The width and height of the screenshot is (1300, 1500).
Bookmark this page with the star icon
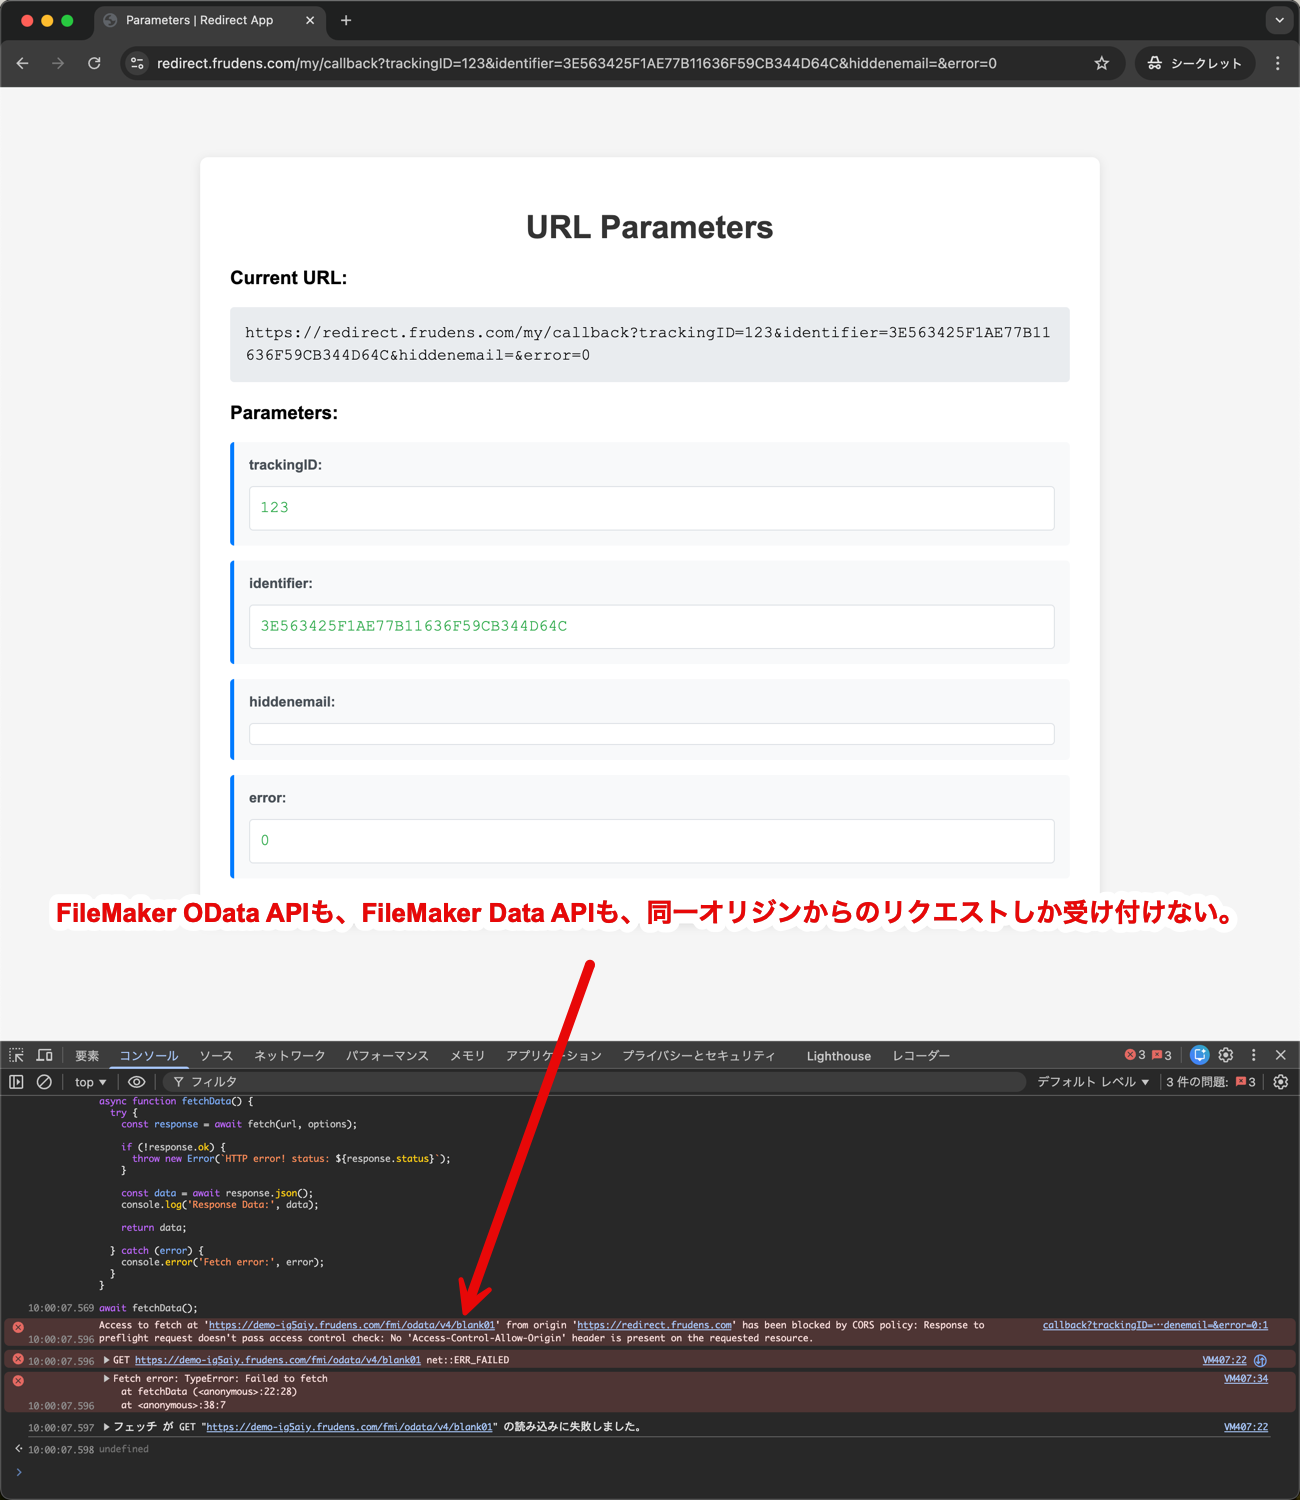[x=1102, y=63]
